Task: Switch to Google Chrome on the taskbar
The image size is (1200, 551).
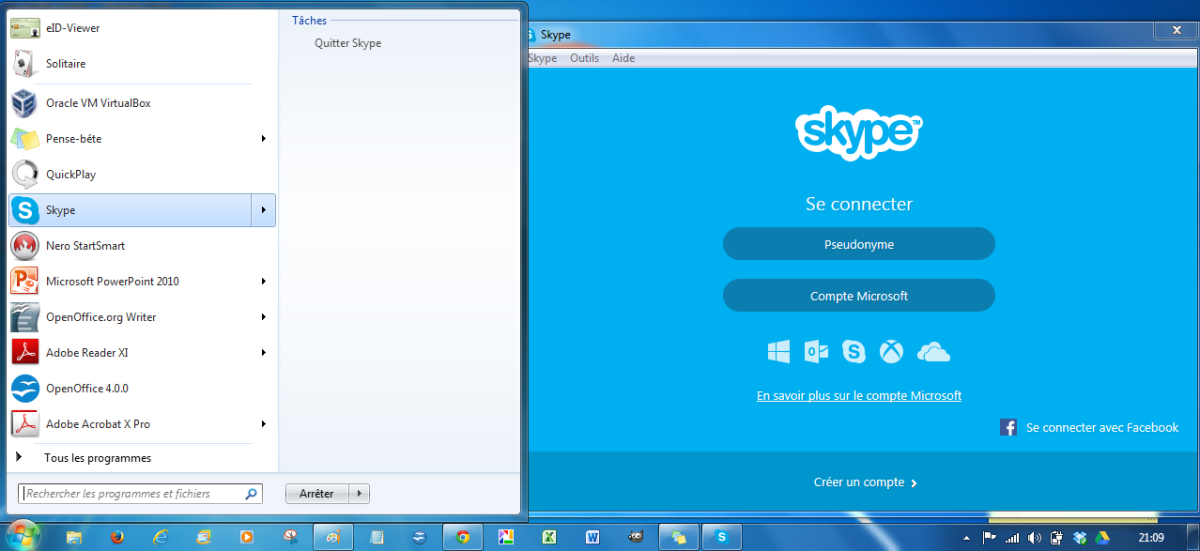Action: click(463, 537)
